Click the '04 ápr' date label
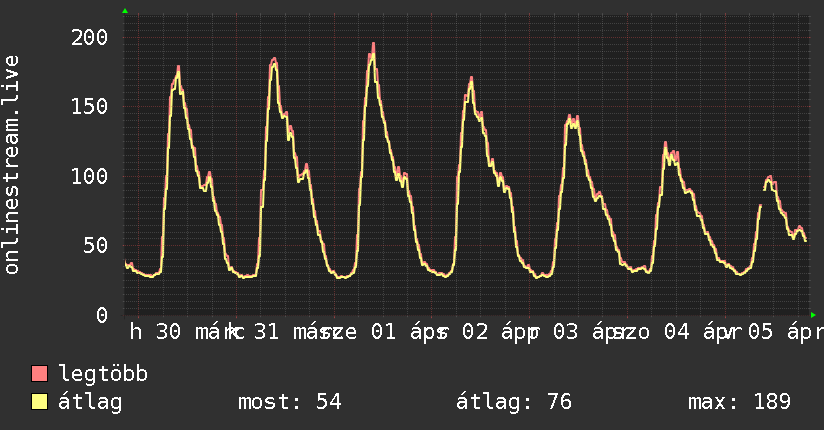824x430 pixels. click(x=702, y=332)
